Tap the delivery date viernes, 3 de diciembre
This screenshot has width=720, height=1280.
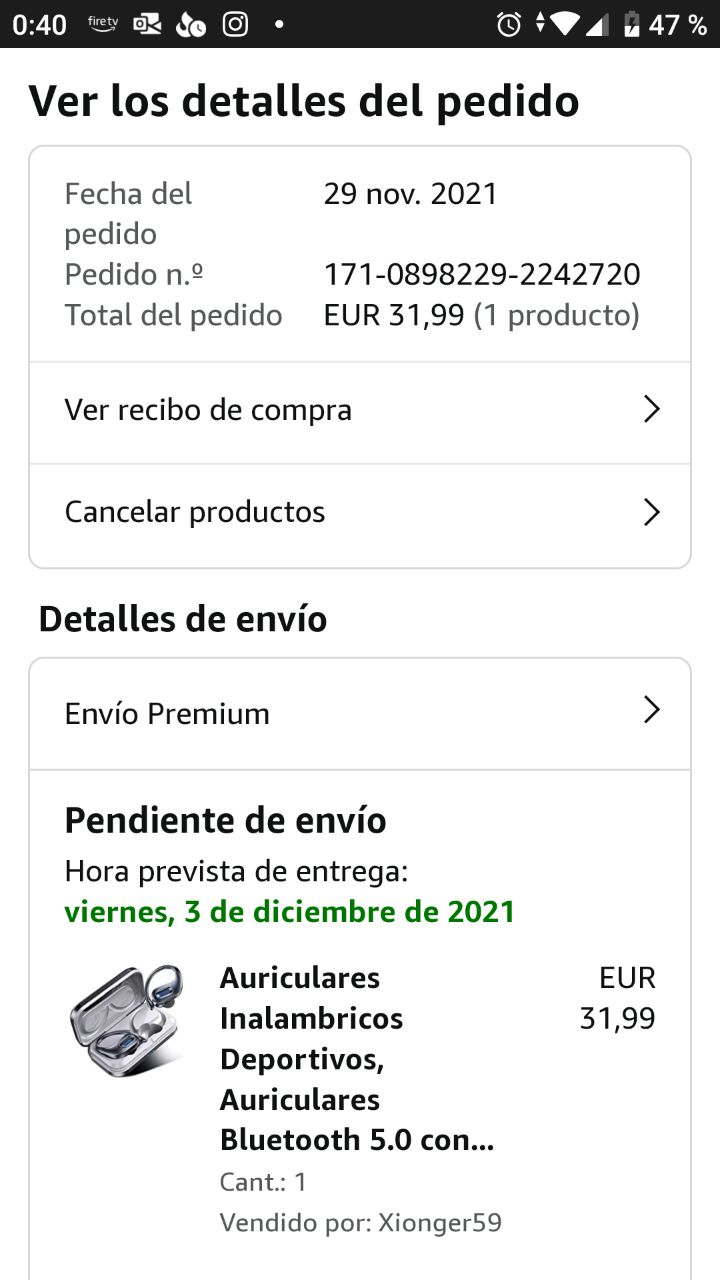tap(289, 912)
